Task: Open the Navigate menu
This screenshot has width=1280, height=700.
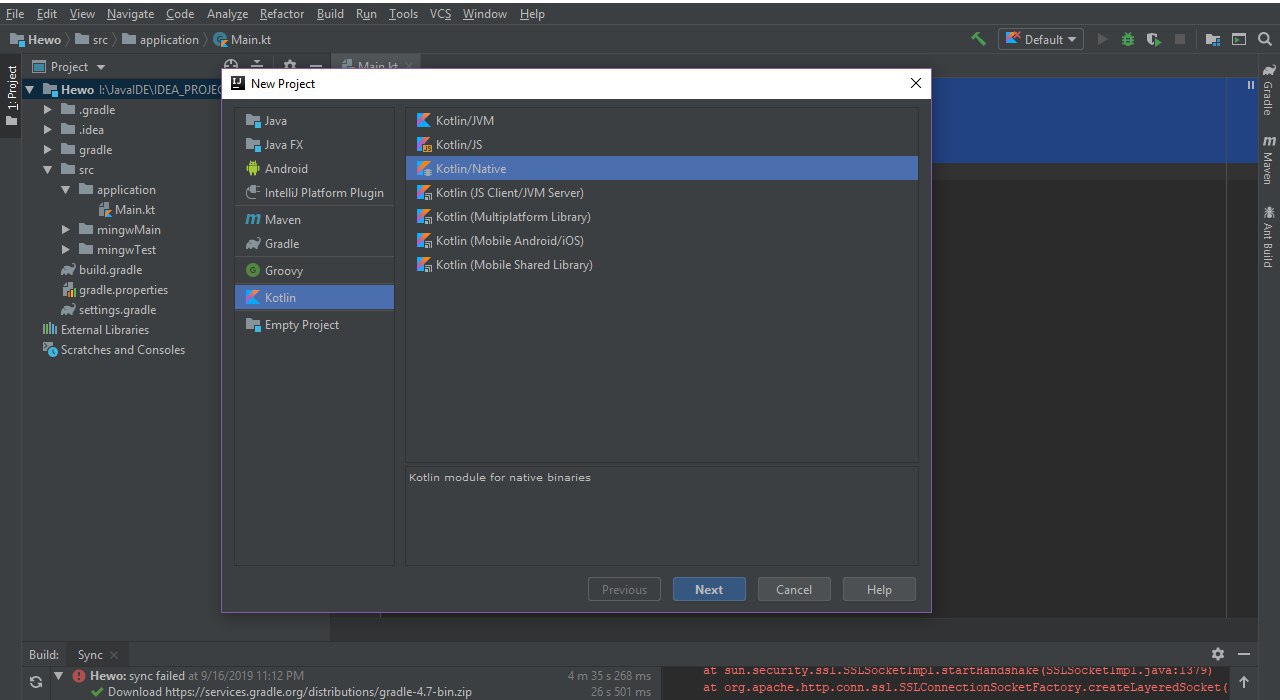Action: (x=130, y=14)
